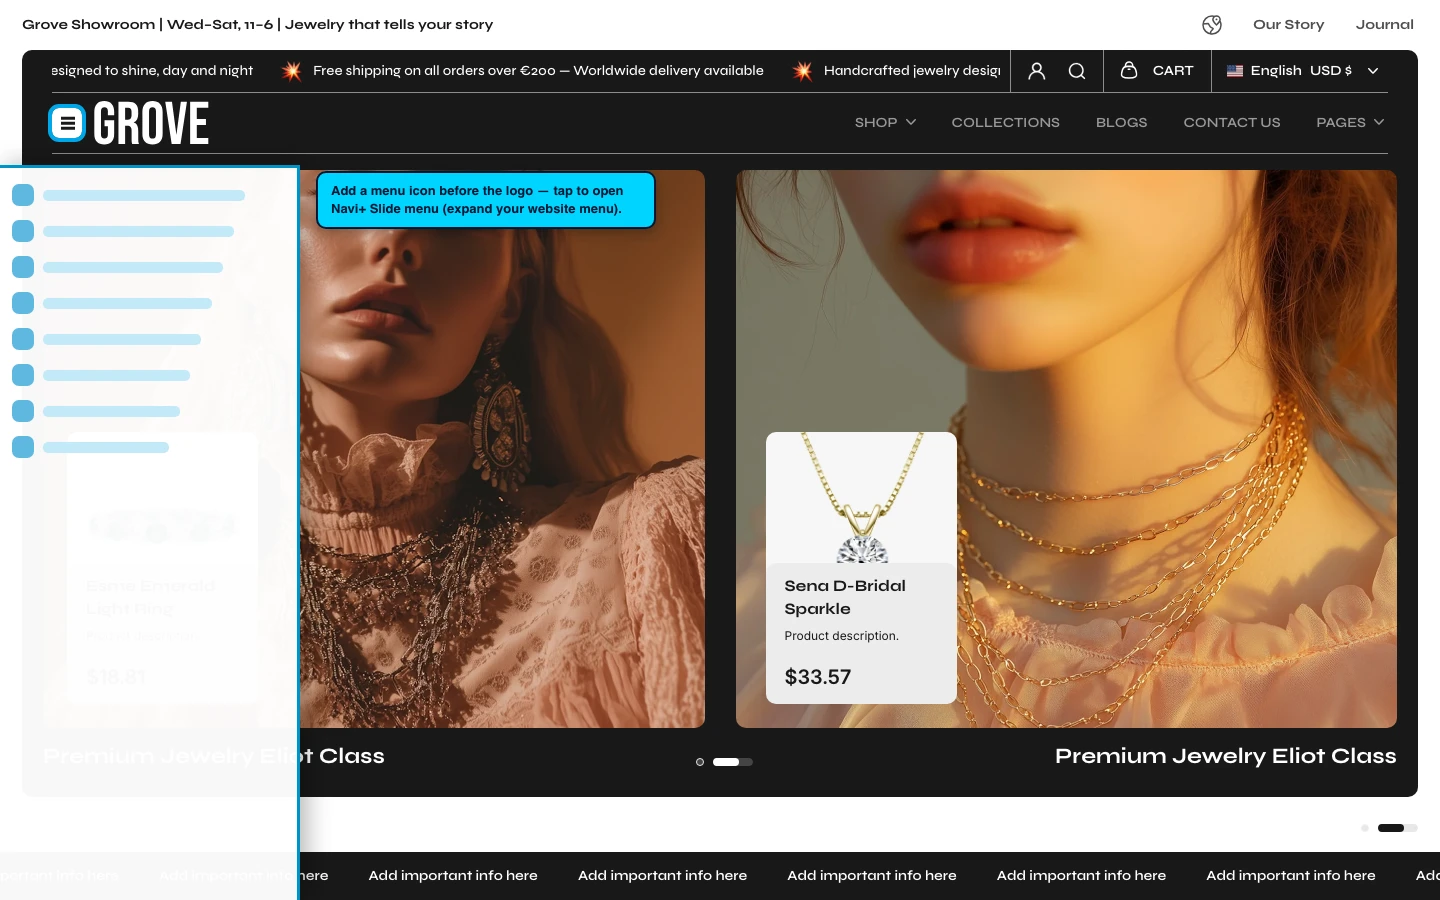Screen dimensions: 1440x900
Task: Open the COLLECTIONS menu item
Action: 1005,122
